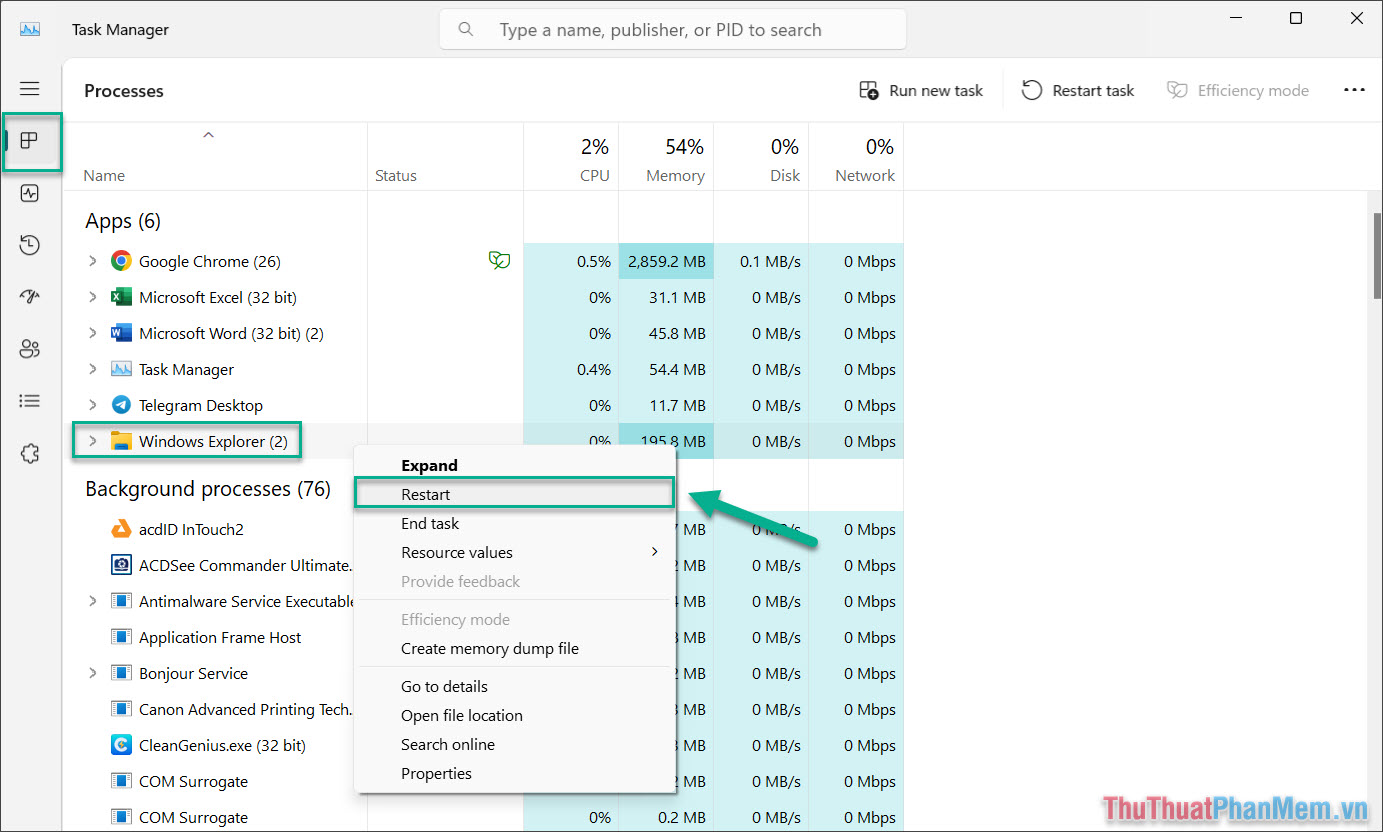This screenshot has height=832, width=1383.
Task: Click the Restart task button
Action: (1078, 90)
